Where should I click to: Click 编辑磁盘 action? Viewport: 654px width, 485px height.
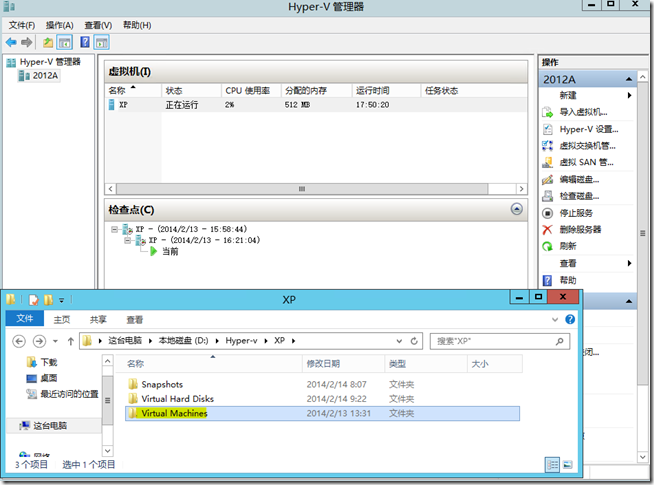(x=579, y=179)
